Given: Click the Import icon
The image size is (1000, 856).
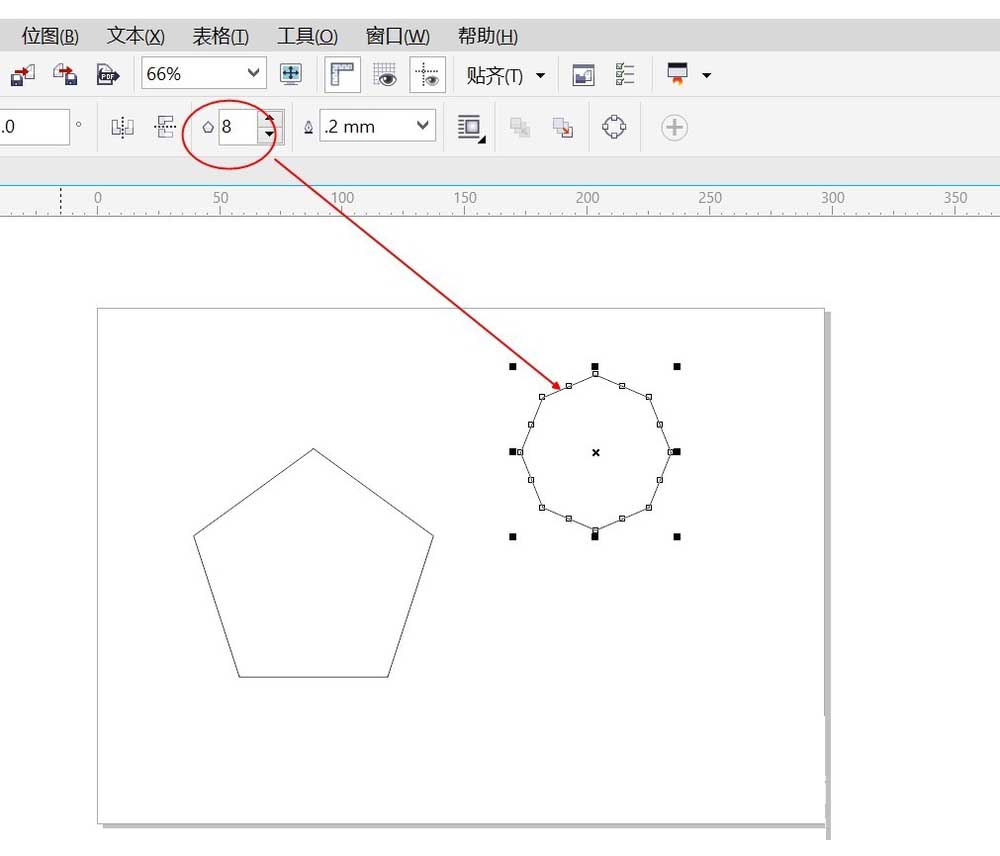Looking at the screenshot, I should coord(23,75).
